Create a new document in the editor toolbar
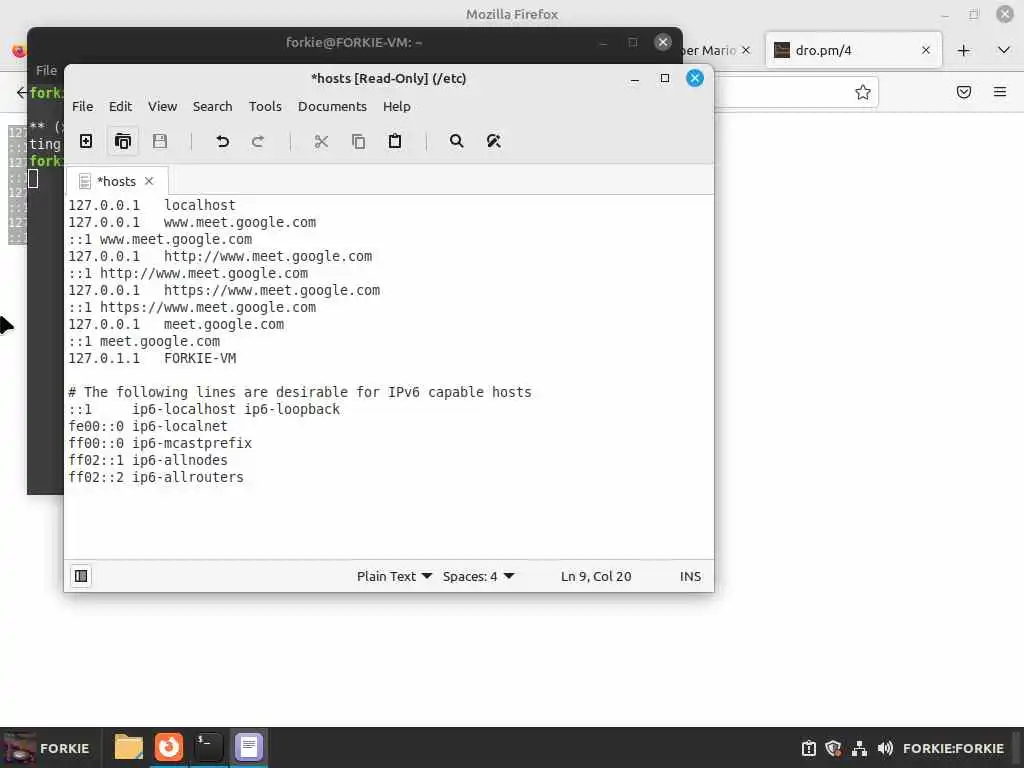The image size is (1024, 768). coord(86,141)
